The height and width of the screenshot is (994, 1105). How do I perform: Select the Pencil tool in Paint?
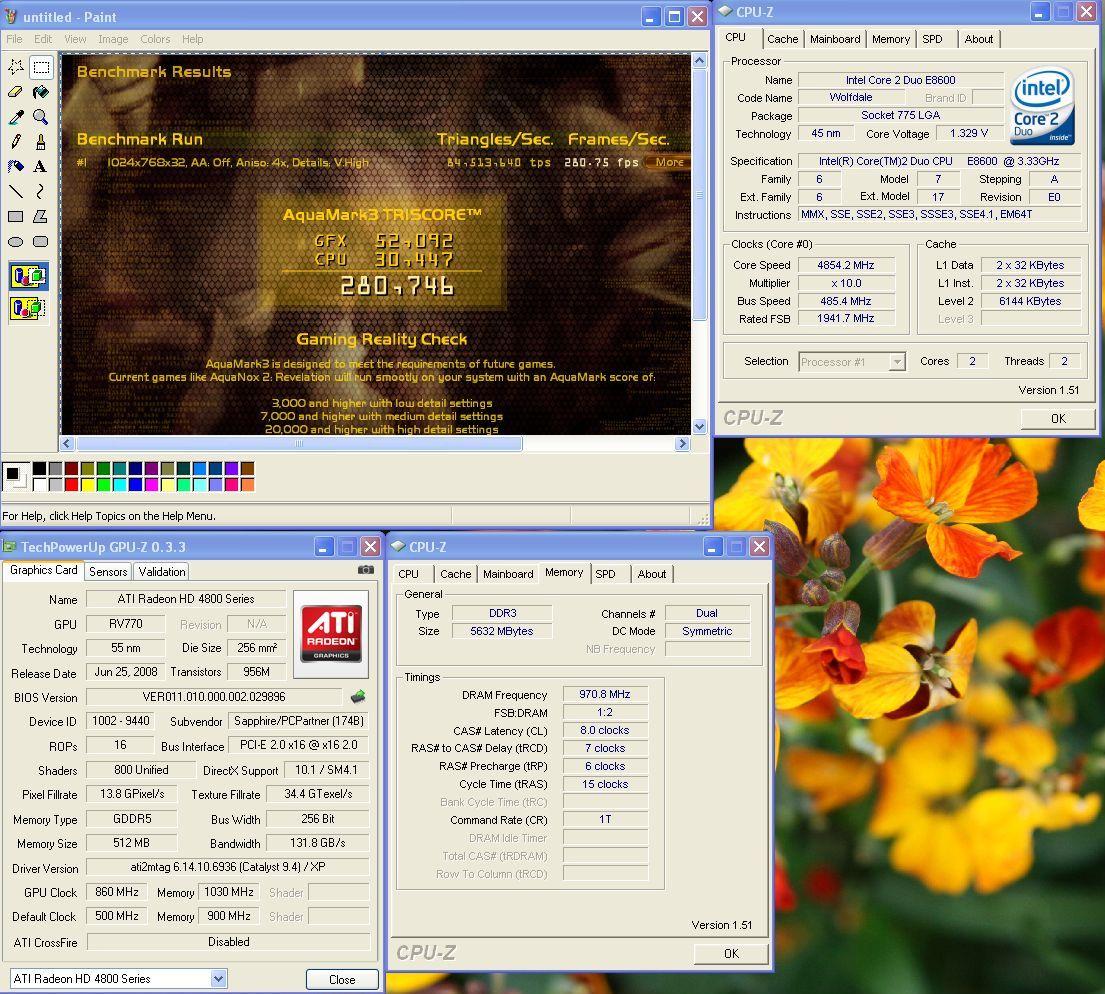coord(16,142)
